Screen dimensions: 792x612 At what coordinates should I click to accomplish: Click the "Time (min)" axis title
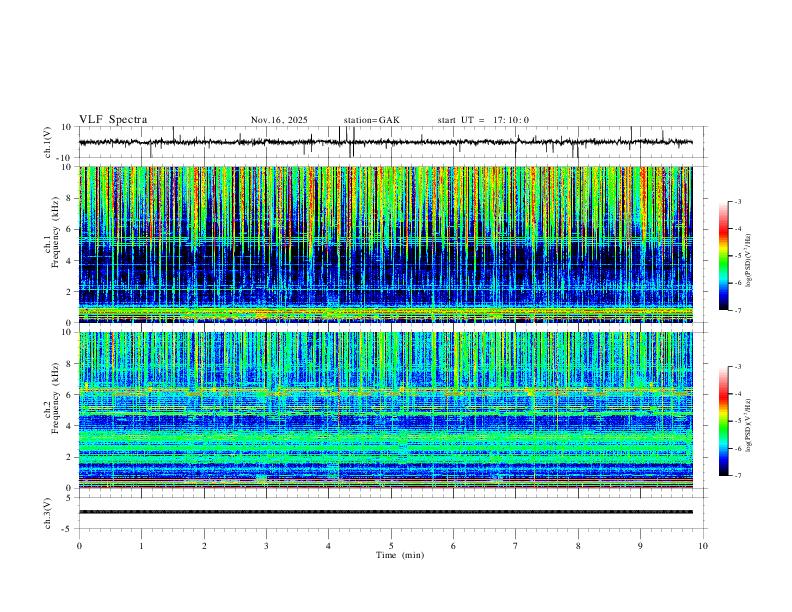[400, 555]
